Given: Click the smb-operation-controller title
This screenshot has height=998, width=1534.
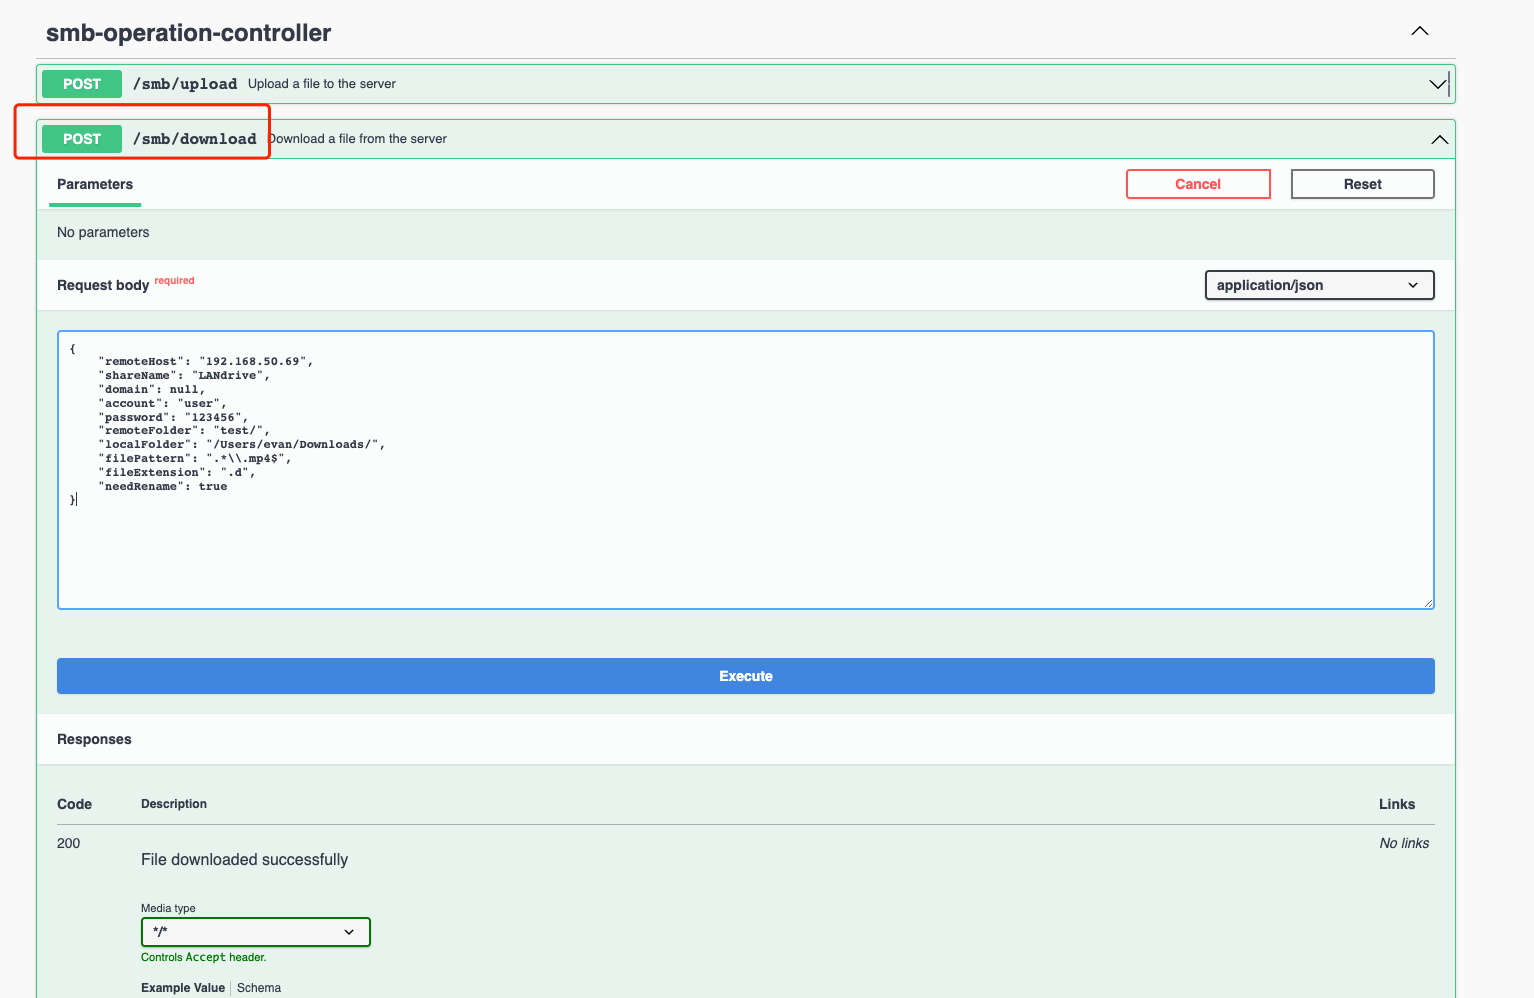Looking at the screenshot, I should [189, 33].
